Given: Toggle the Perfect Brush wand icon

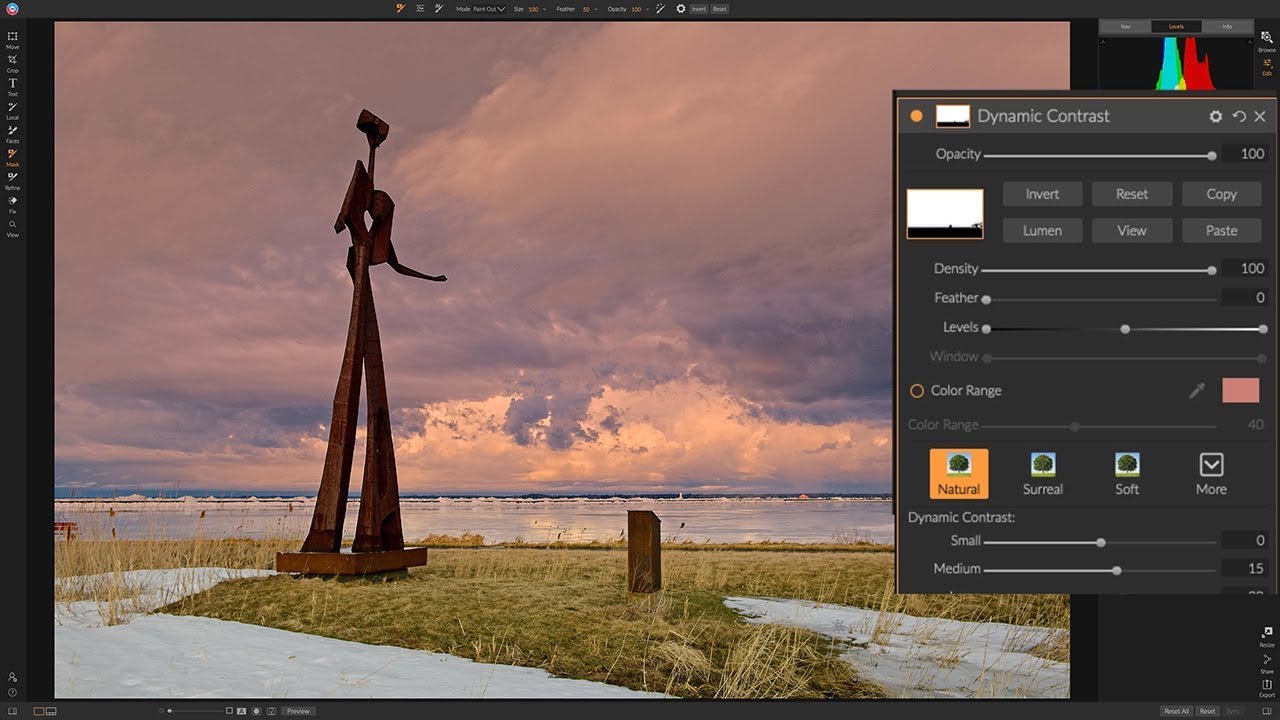Looking at the screenshot, I should click(x=660, y=8).
